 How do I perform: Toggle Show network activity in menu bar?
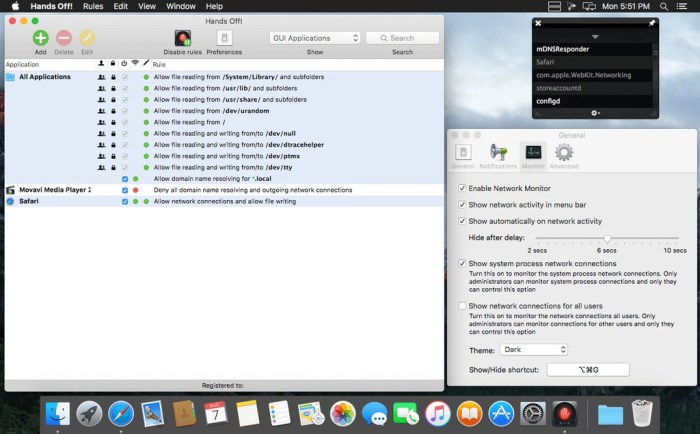coord(461,204)
